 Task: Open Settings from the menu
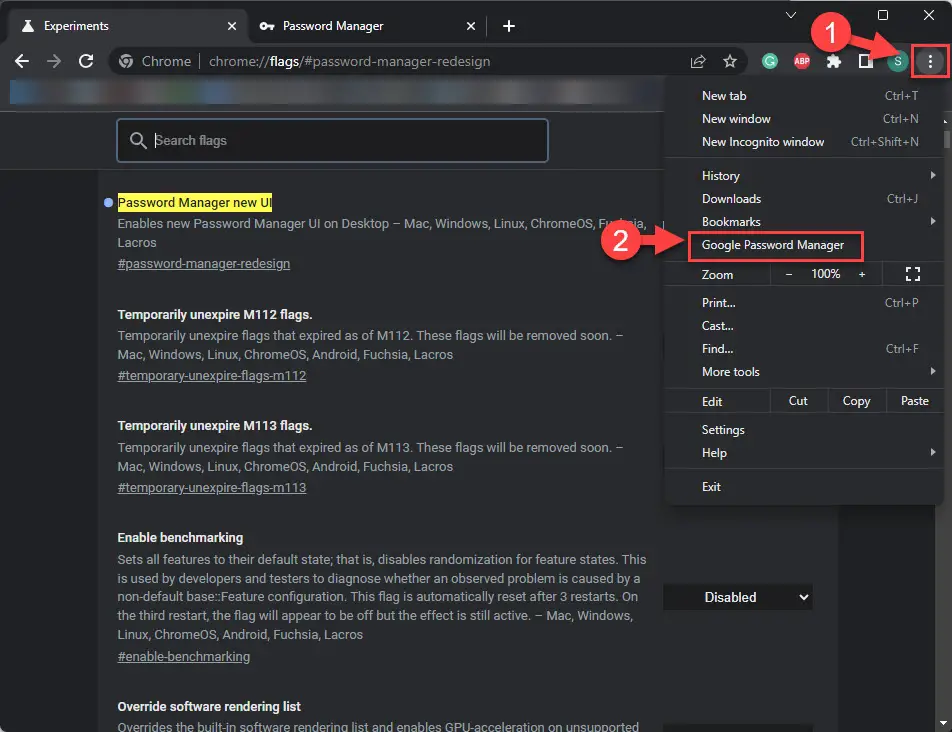[x=804, y=430]
